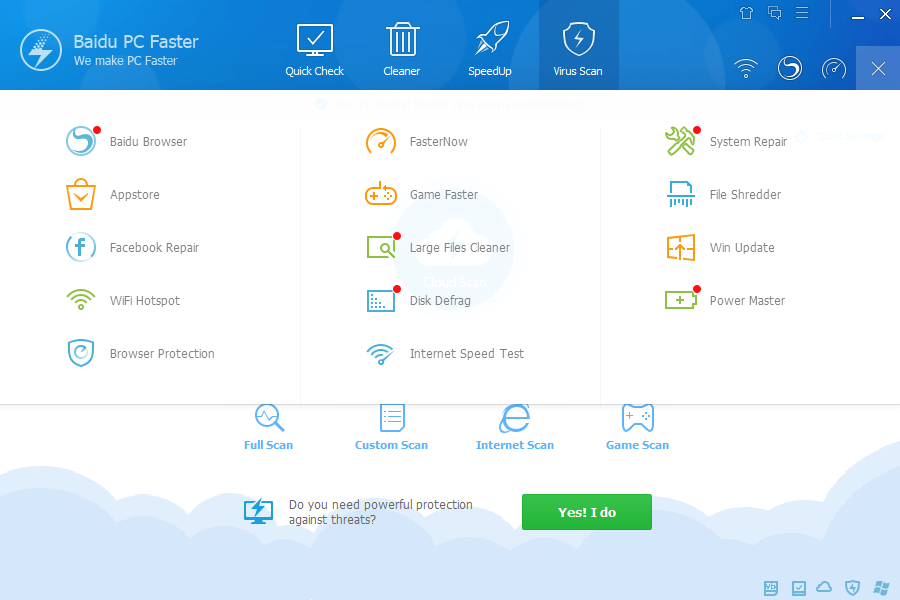Open the Large Files Cleaner tool
The height and width of the screenshot is (600, 900).
coord(437,247)
